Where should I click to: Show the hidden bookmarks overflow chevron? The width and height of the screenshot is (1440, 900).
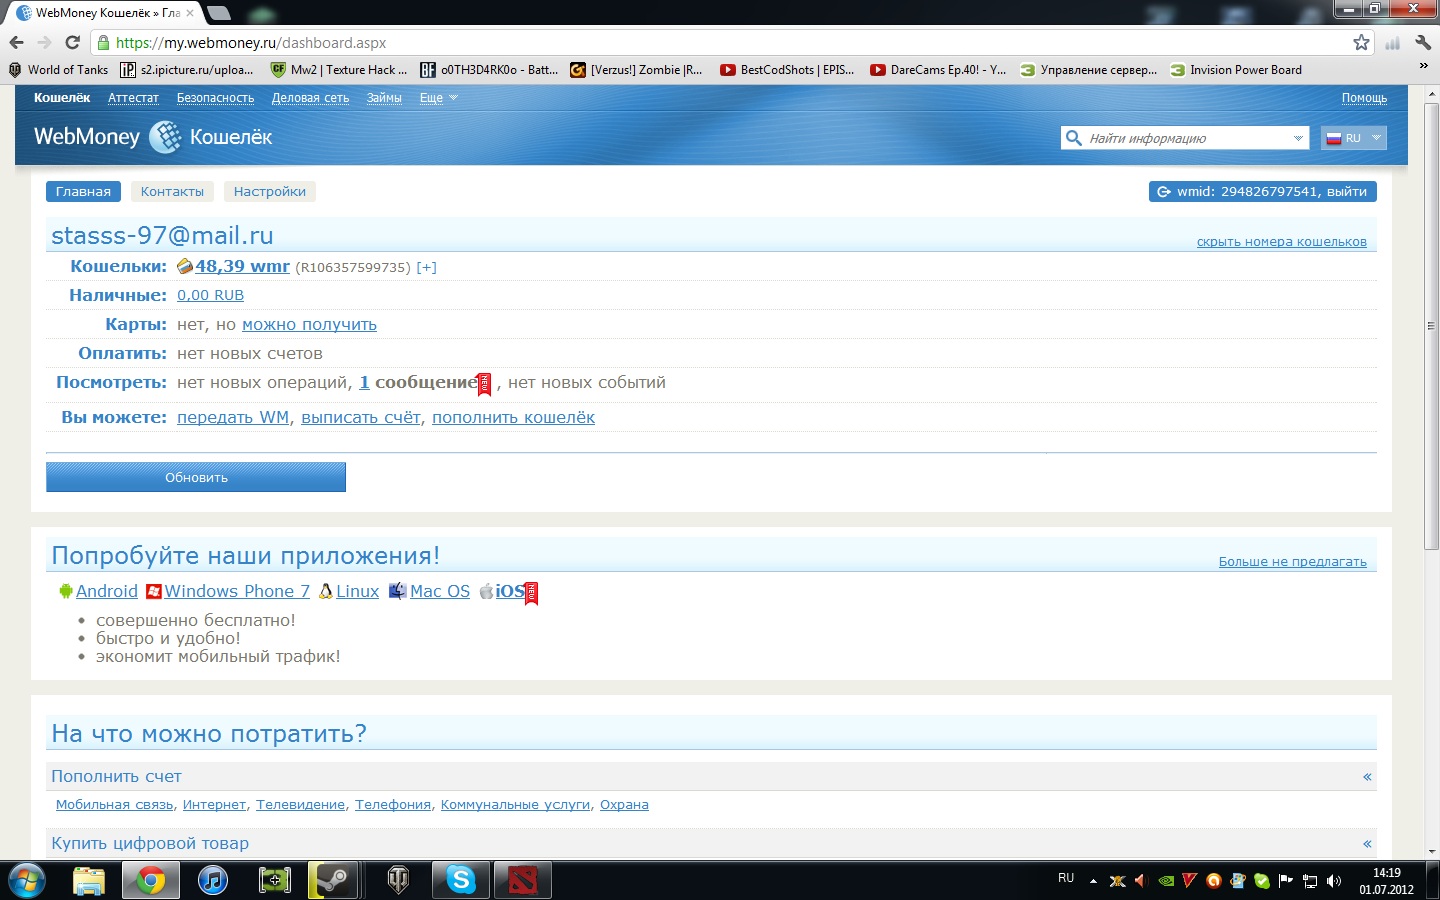[x=1423, y=67]
